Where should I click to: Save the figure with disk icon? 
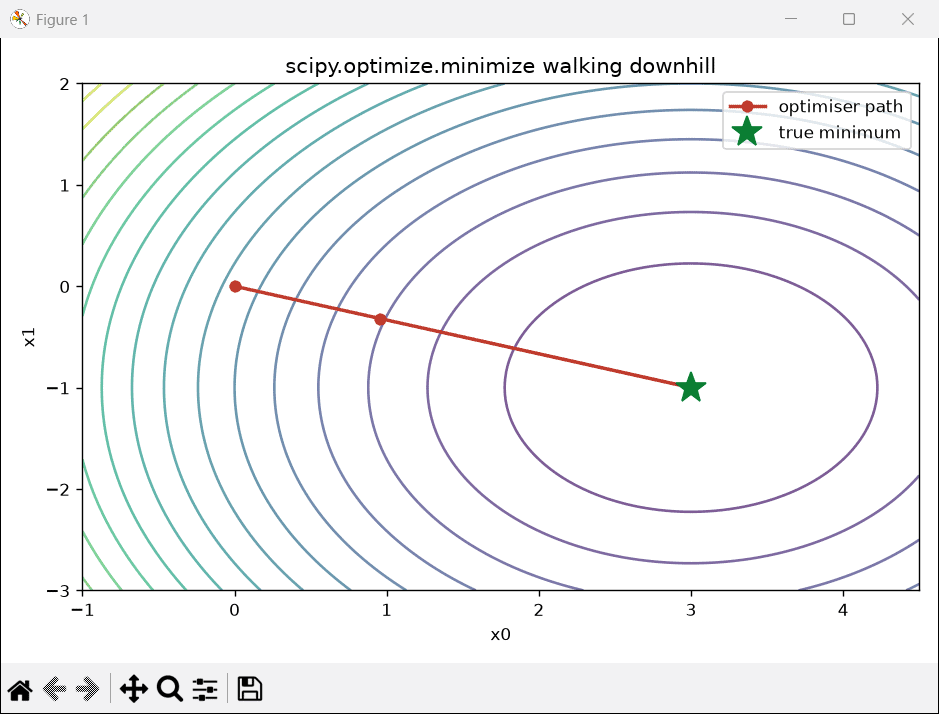250,689
